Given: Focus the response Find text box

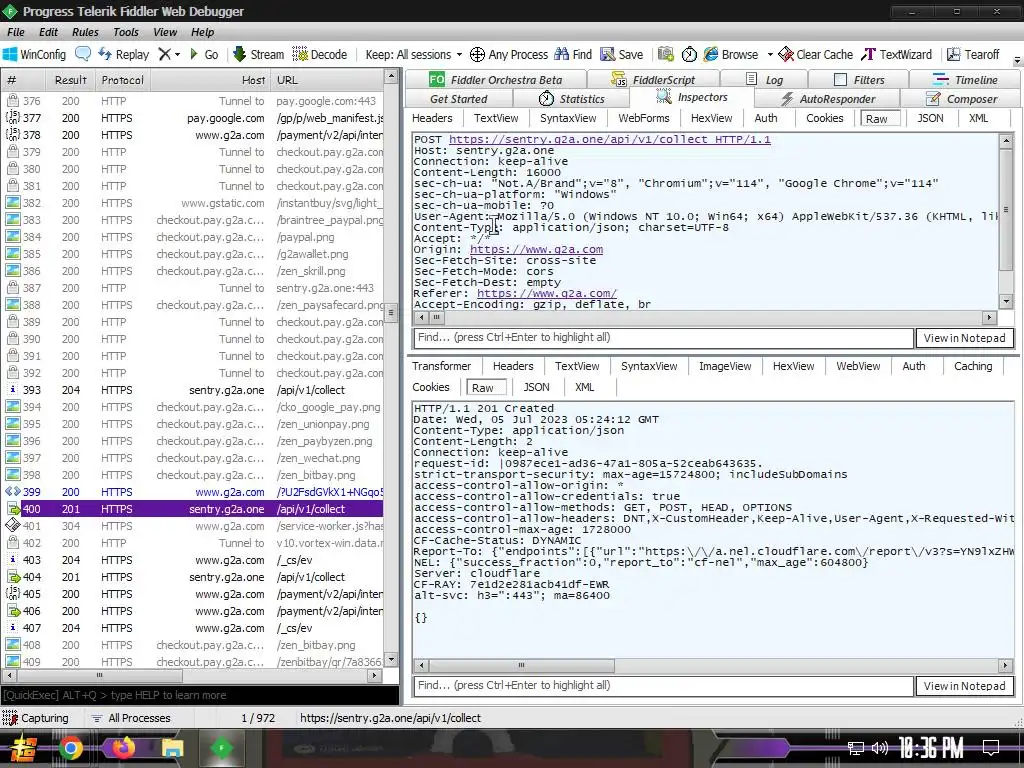Looking at the screenshot, I should click(664, 686).
